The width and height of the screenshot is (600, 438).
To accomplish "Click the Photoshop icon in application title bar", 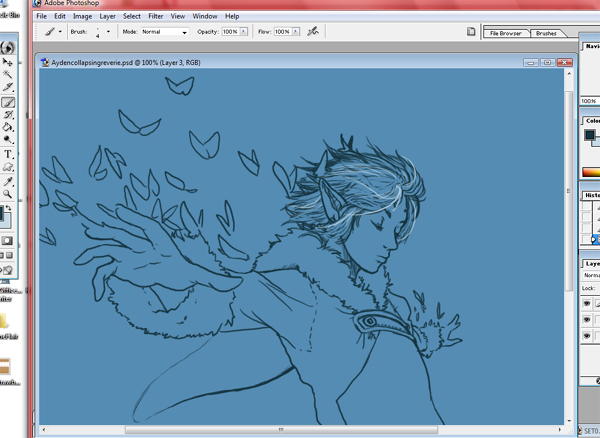I will [37, 3].
